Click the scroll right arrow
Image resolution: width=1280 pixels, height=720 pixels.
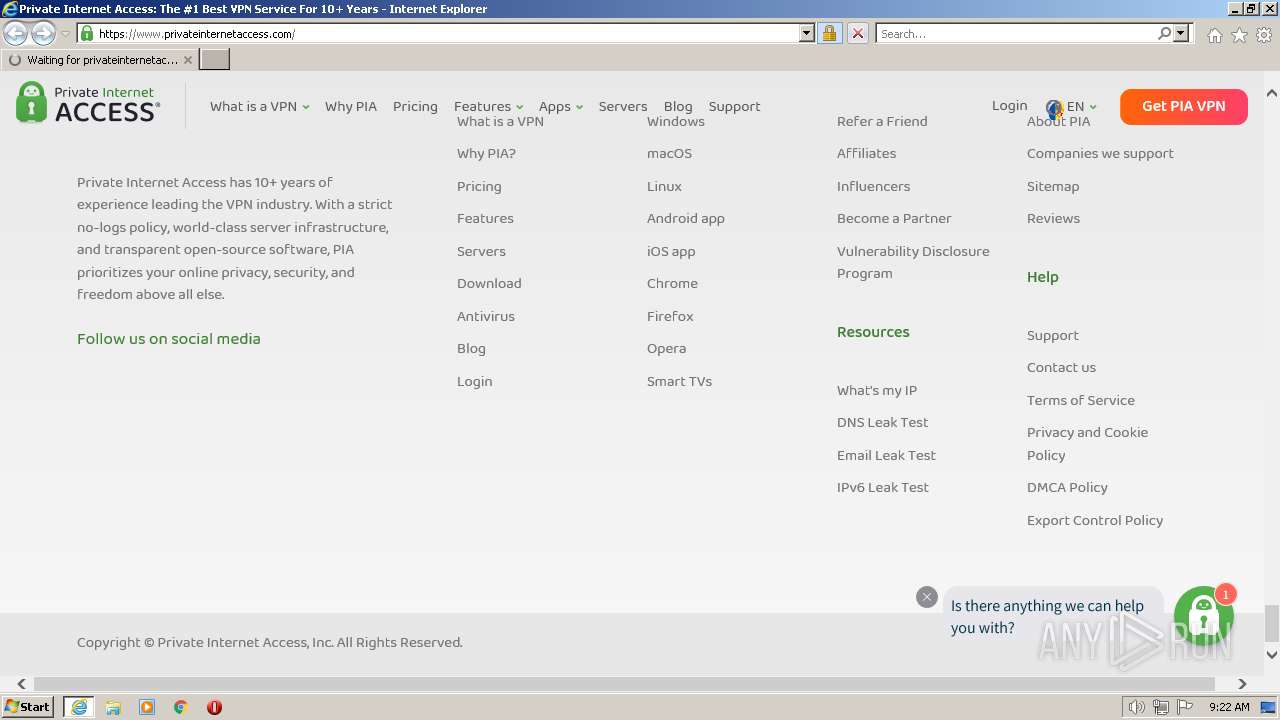tap(1242, 684)
